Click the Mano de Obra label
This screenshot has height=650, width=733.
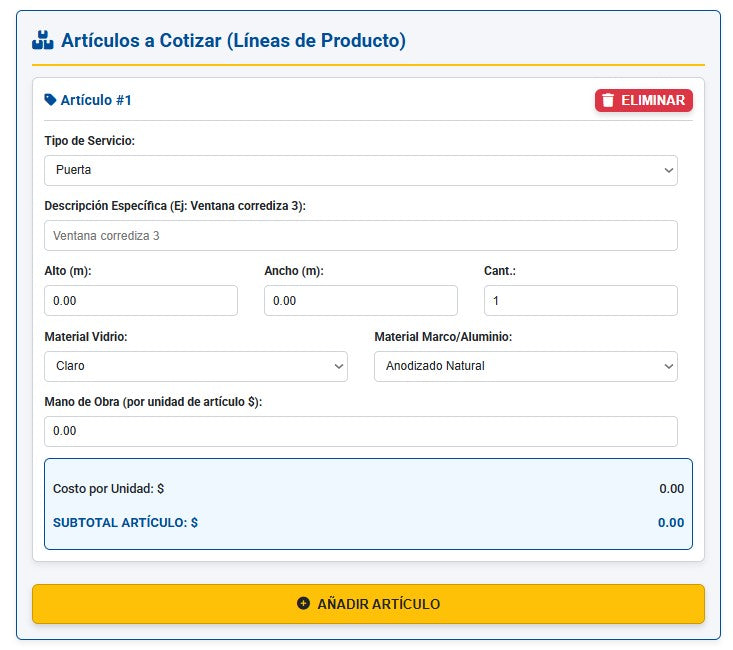(153, 402)
